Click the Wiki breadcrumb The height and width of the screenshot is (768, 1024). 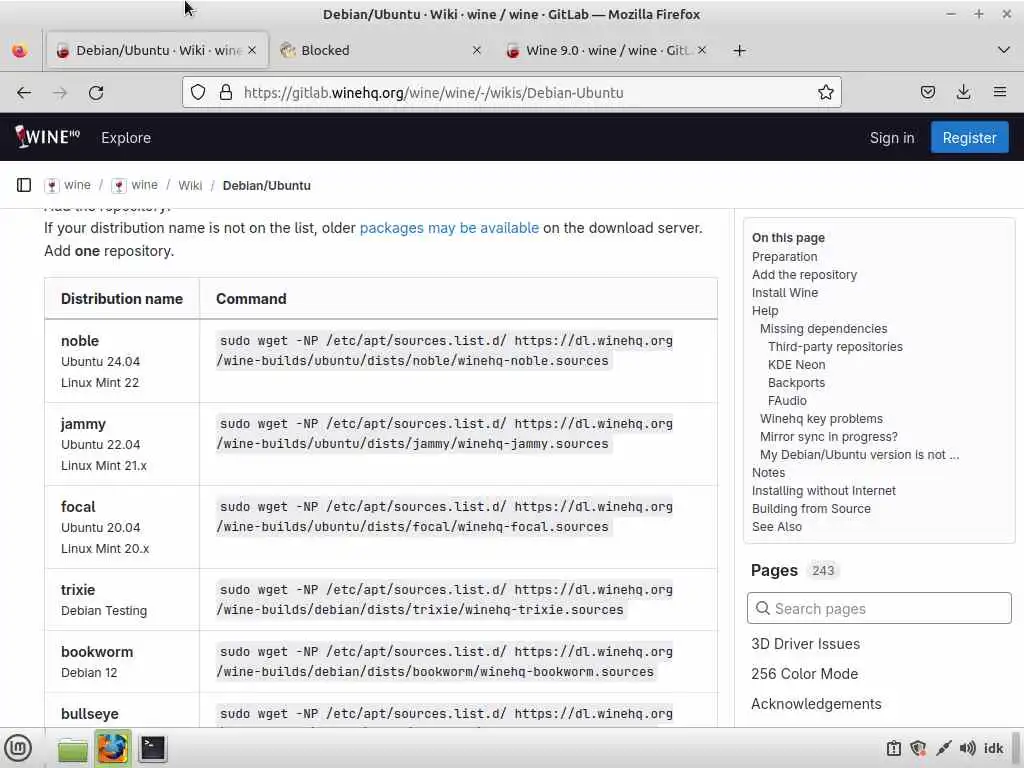pos(190,185)
